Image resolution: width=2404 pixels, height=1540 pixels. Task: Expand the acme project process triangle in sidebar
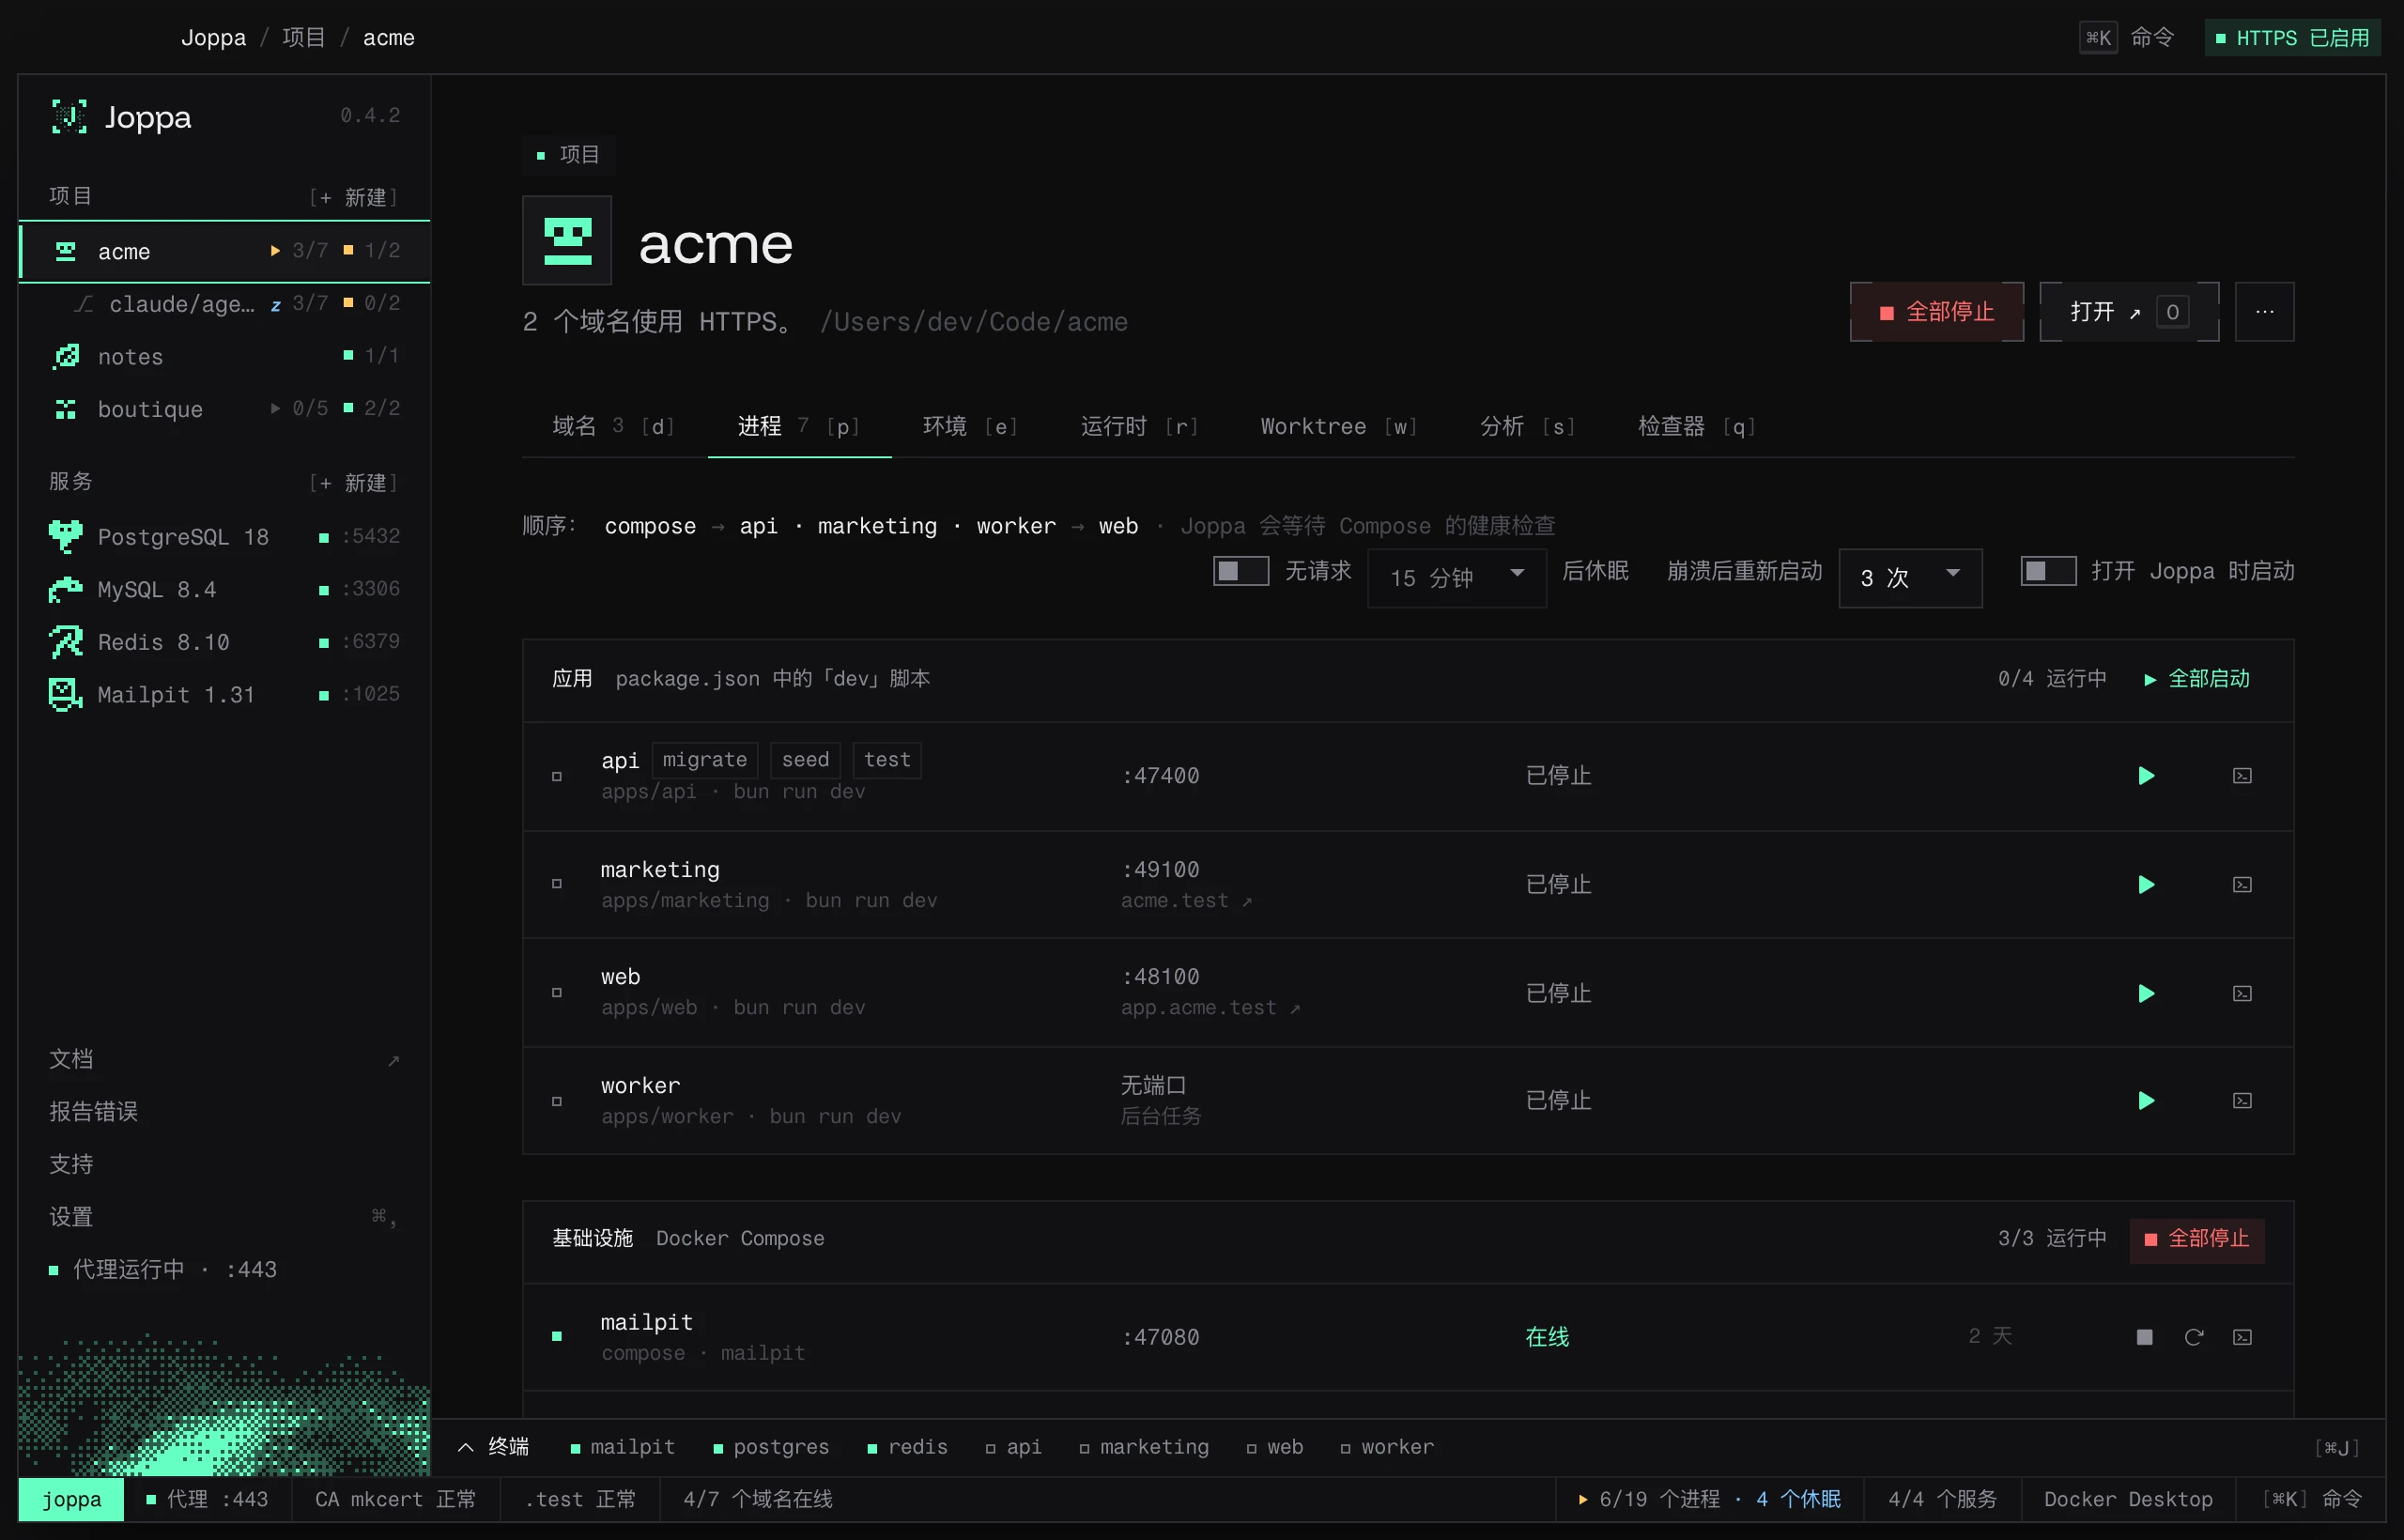pyautogui.click(x=275, y=250)
